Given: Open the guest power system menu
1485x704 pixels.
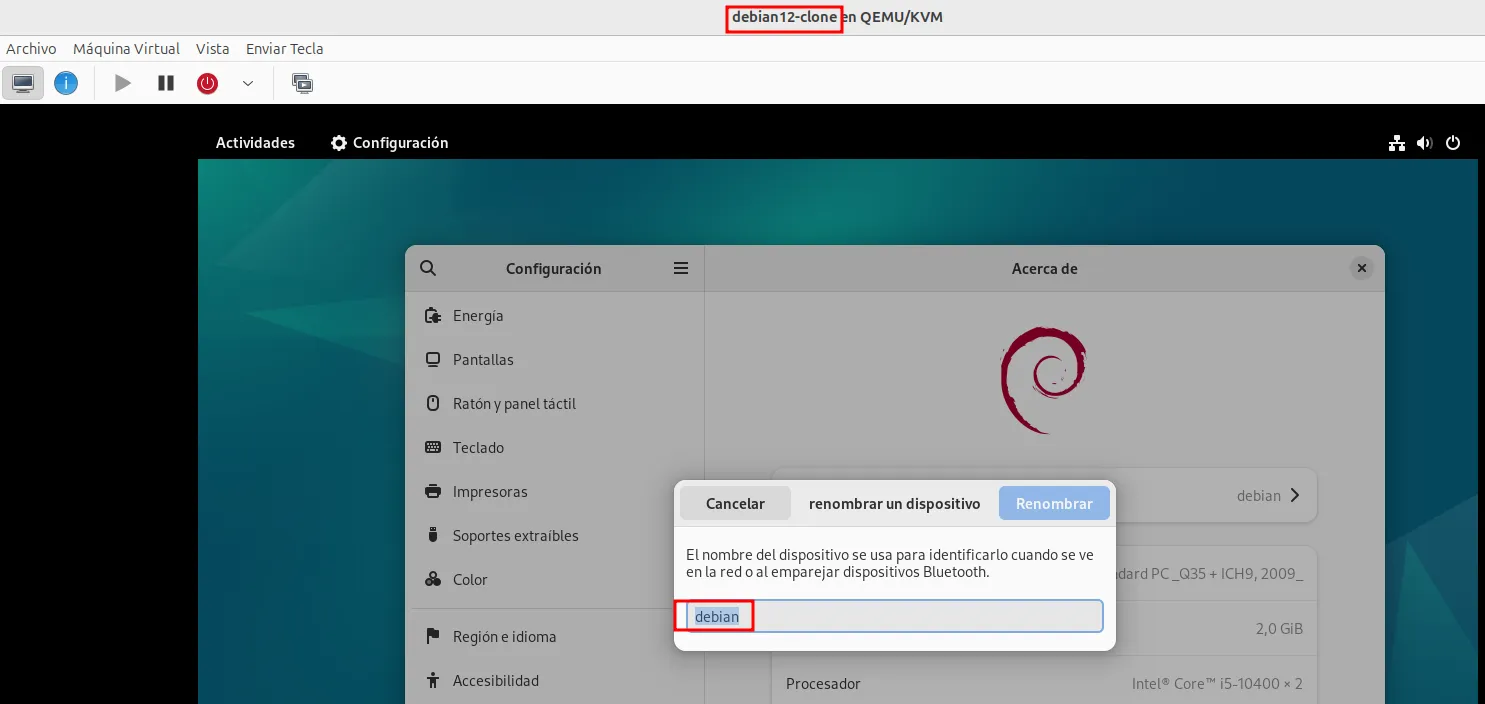Looking at the screenshot, I should click(1453, 143).
